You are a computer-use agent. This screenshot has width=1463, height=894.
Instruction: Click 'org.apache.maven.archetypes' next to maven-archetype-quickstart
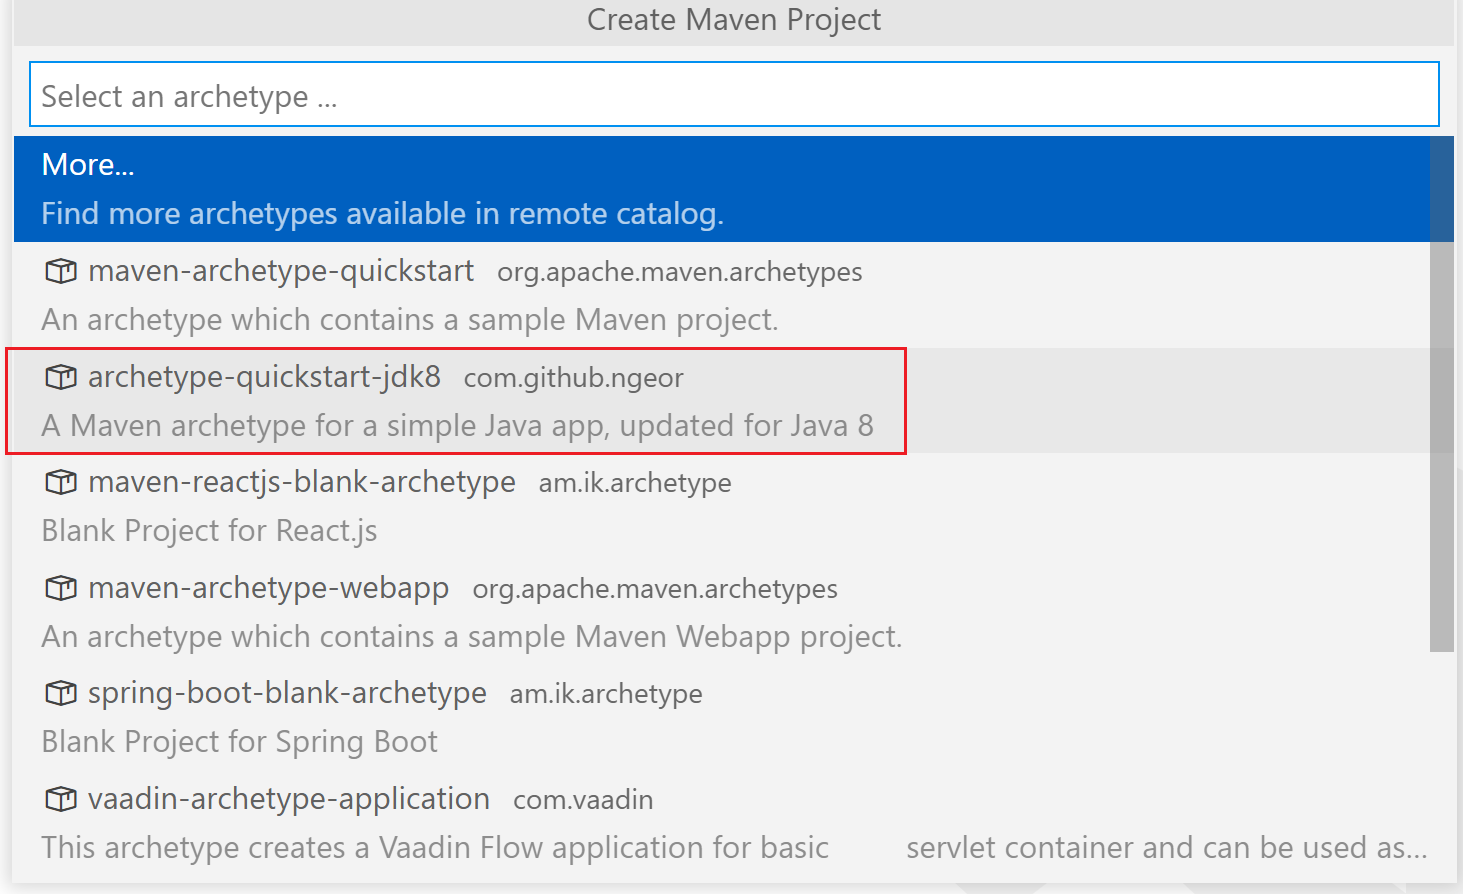pyautogui.click(x=680, y=272)
